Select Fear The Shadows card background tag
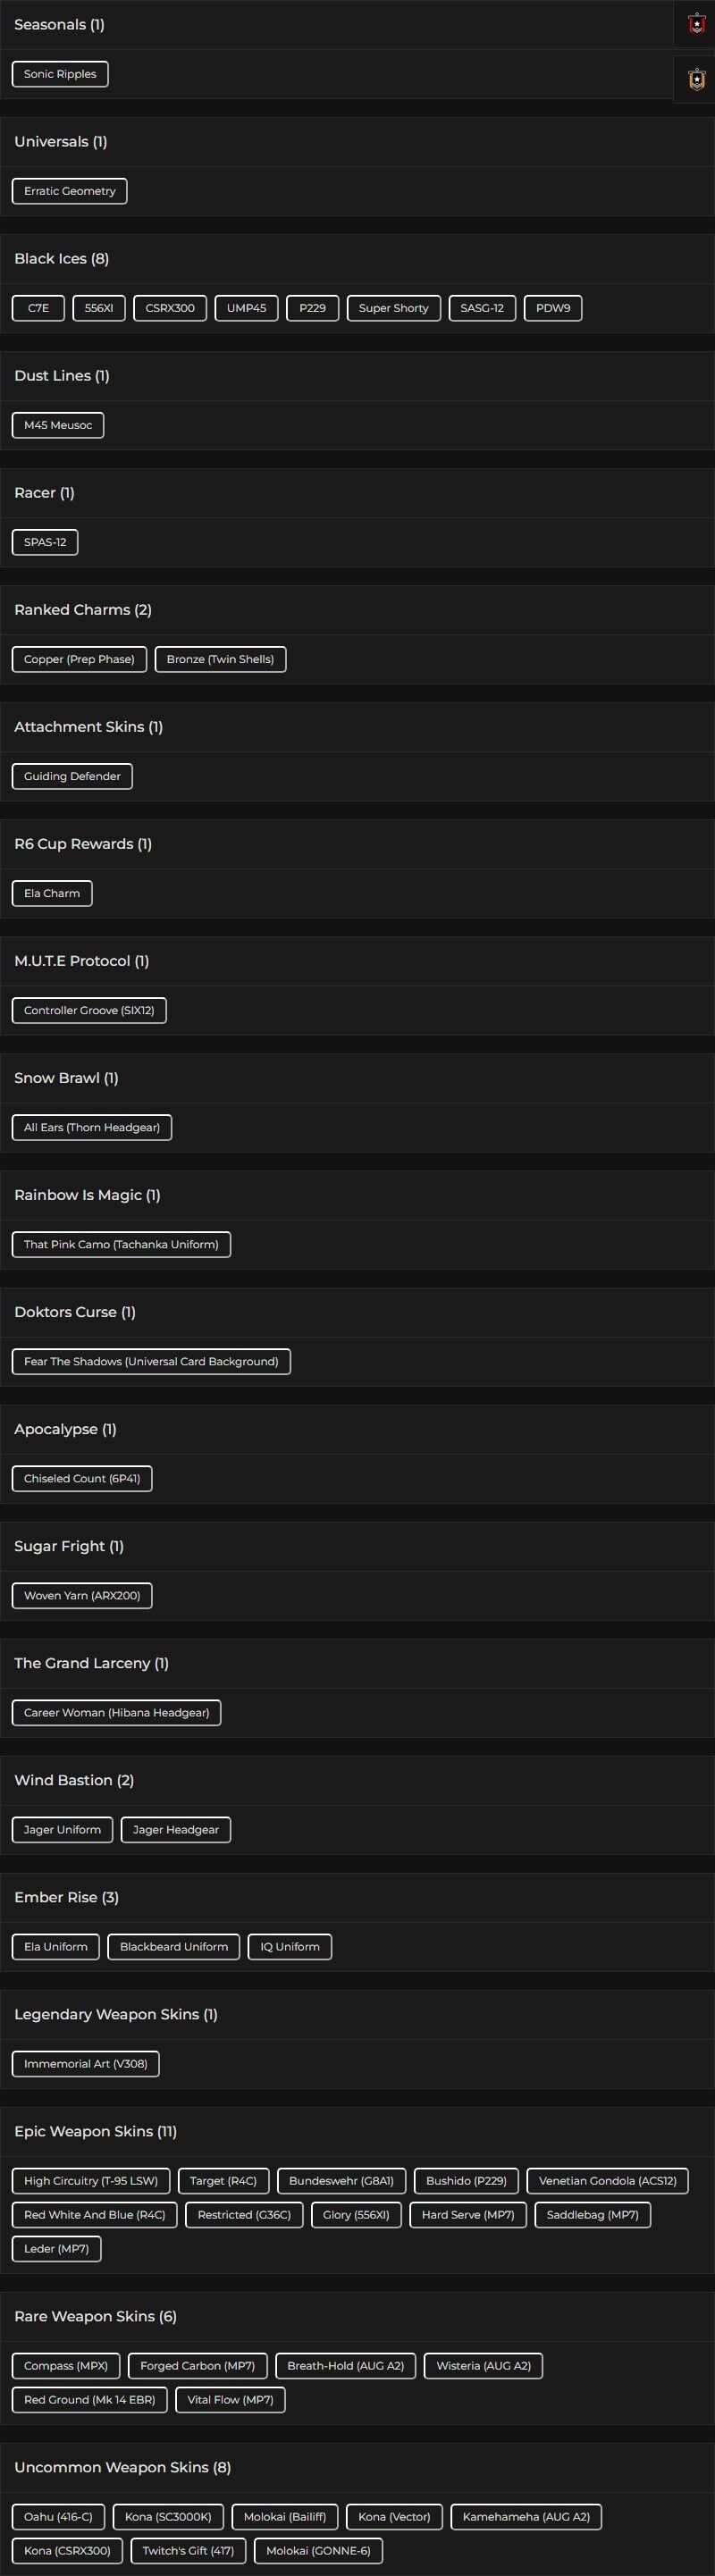The image size is (715, 2576). (x=151, y=1361)
